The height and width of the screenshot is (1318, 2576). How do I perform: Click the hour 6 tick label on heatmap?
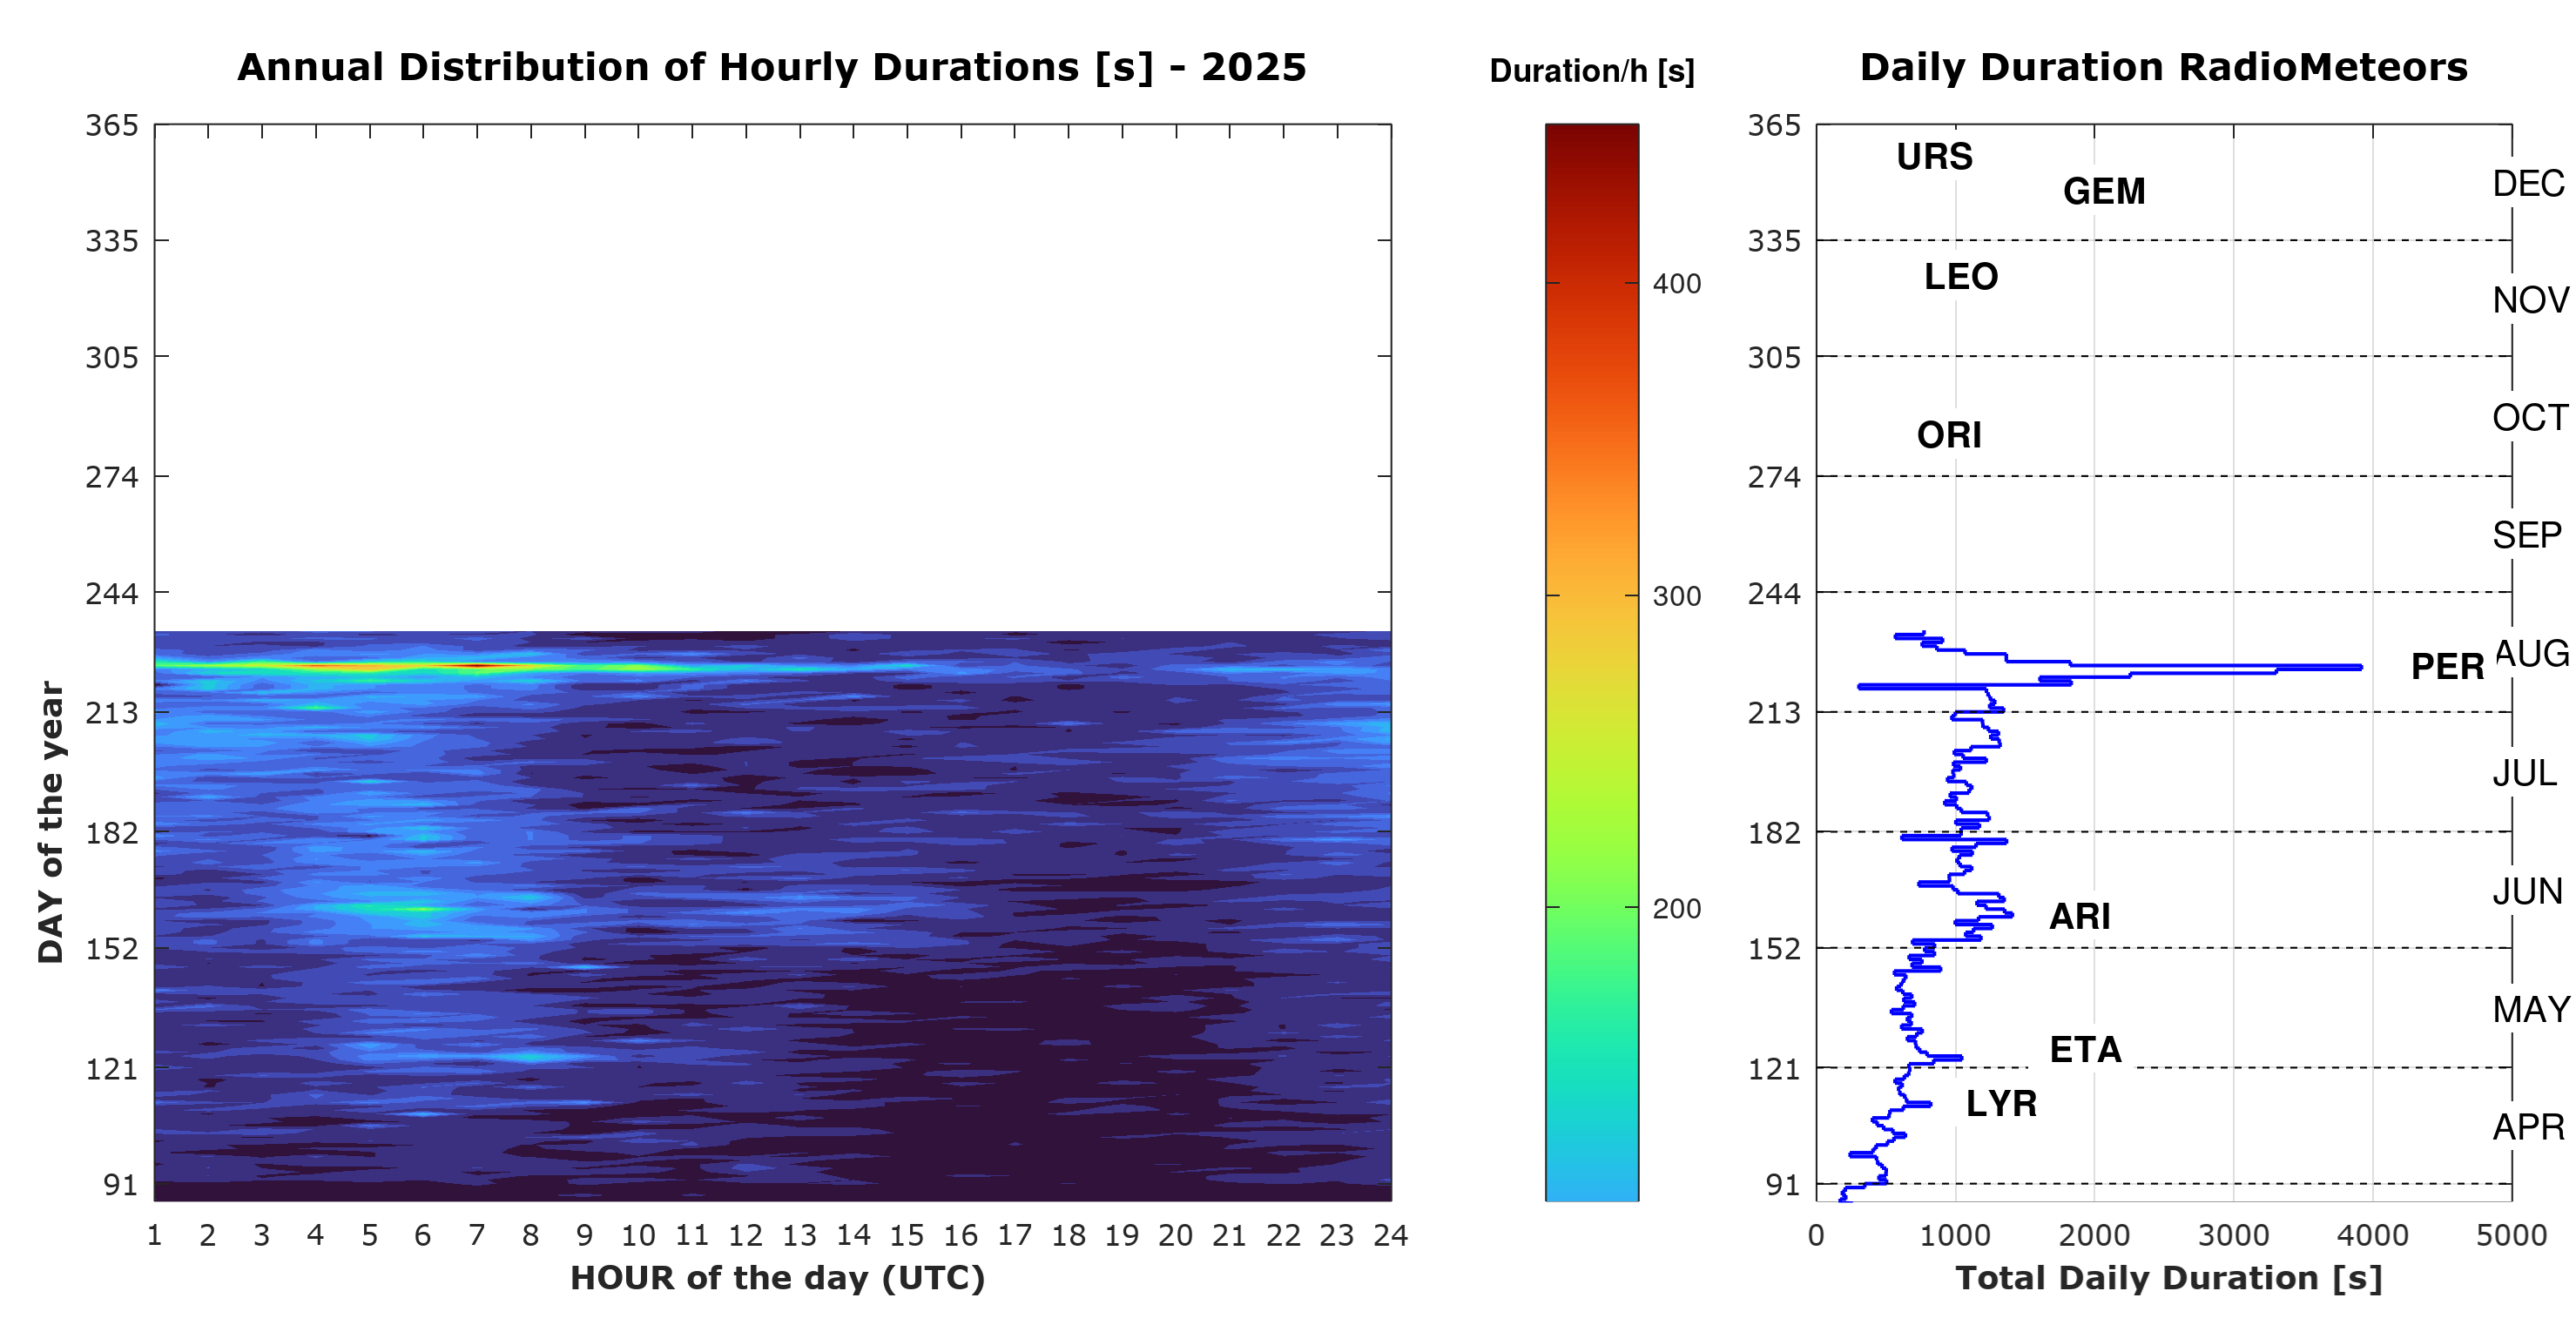tap(423, 1236)
